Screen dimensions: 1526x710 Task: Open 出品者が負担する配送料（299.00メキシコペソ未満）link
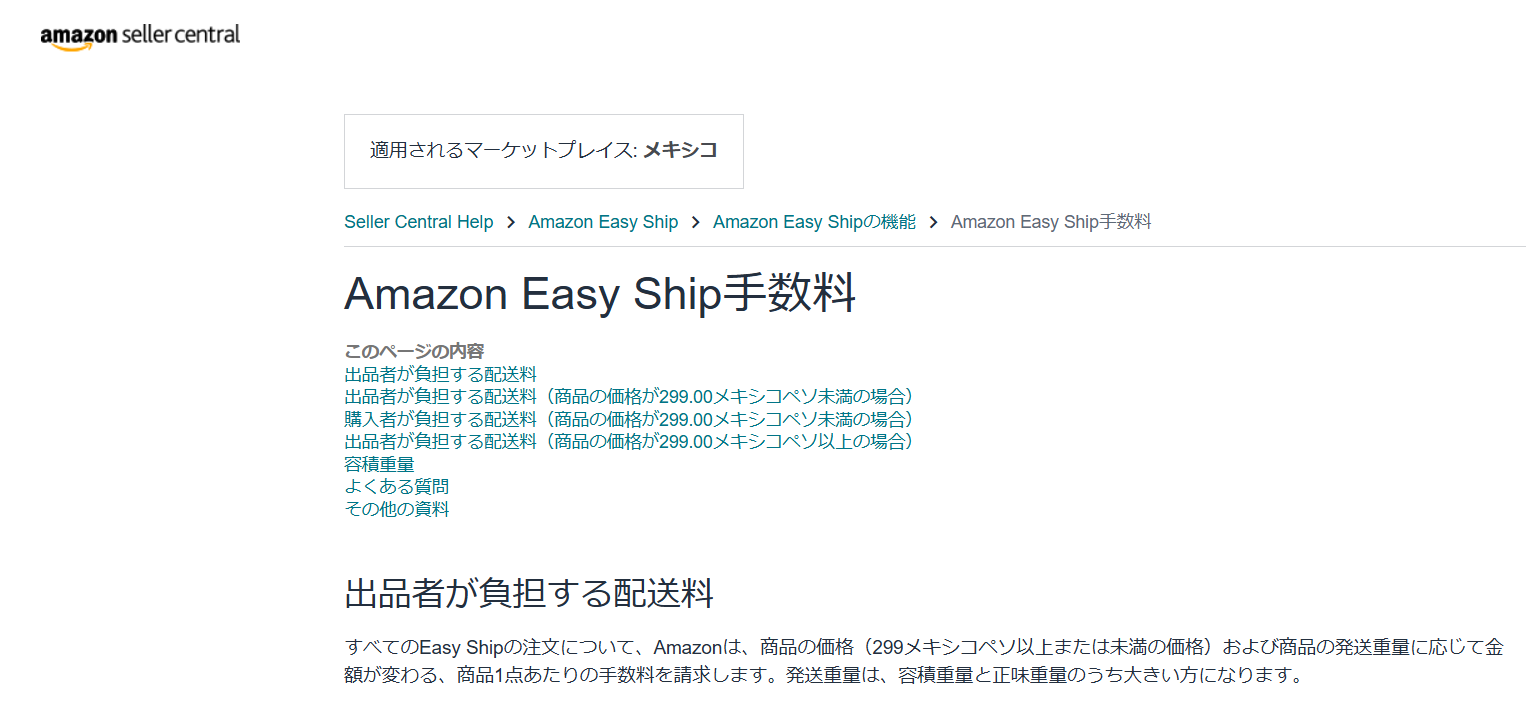pos(628,396)
